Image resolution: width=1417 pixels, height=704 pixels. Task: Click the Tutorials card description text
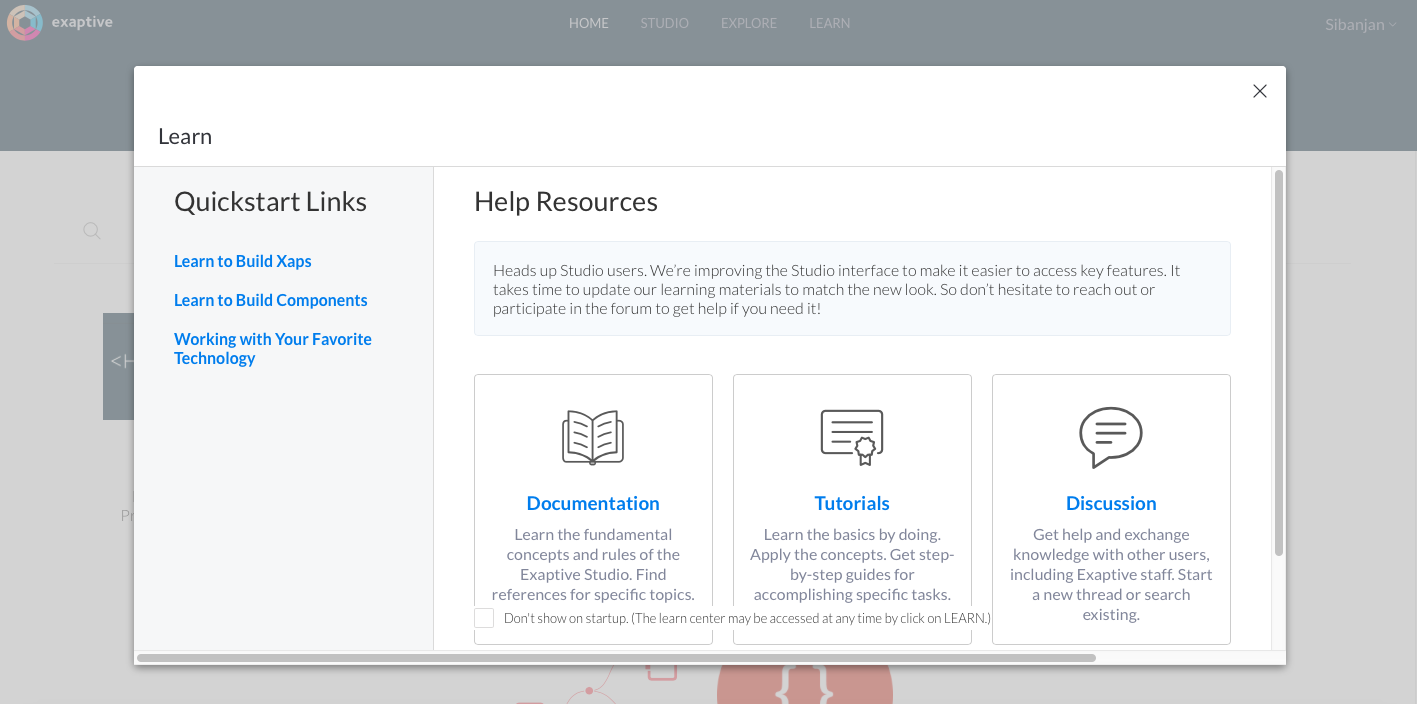(x=852, y=564)
